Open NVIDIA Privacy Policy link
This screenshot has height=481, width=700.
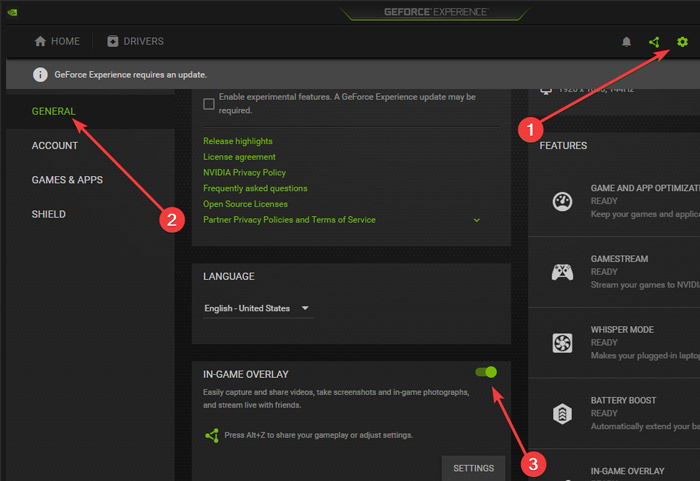coord(244,172)
